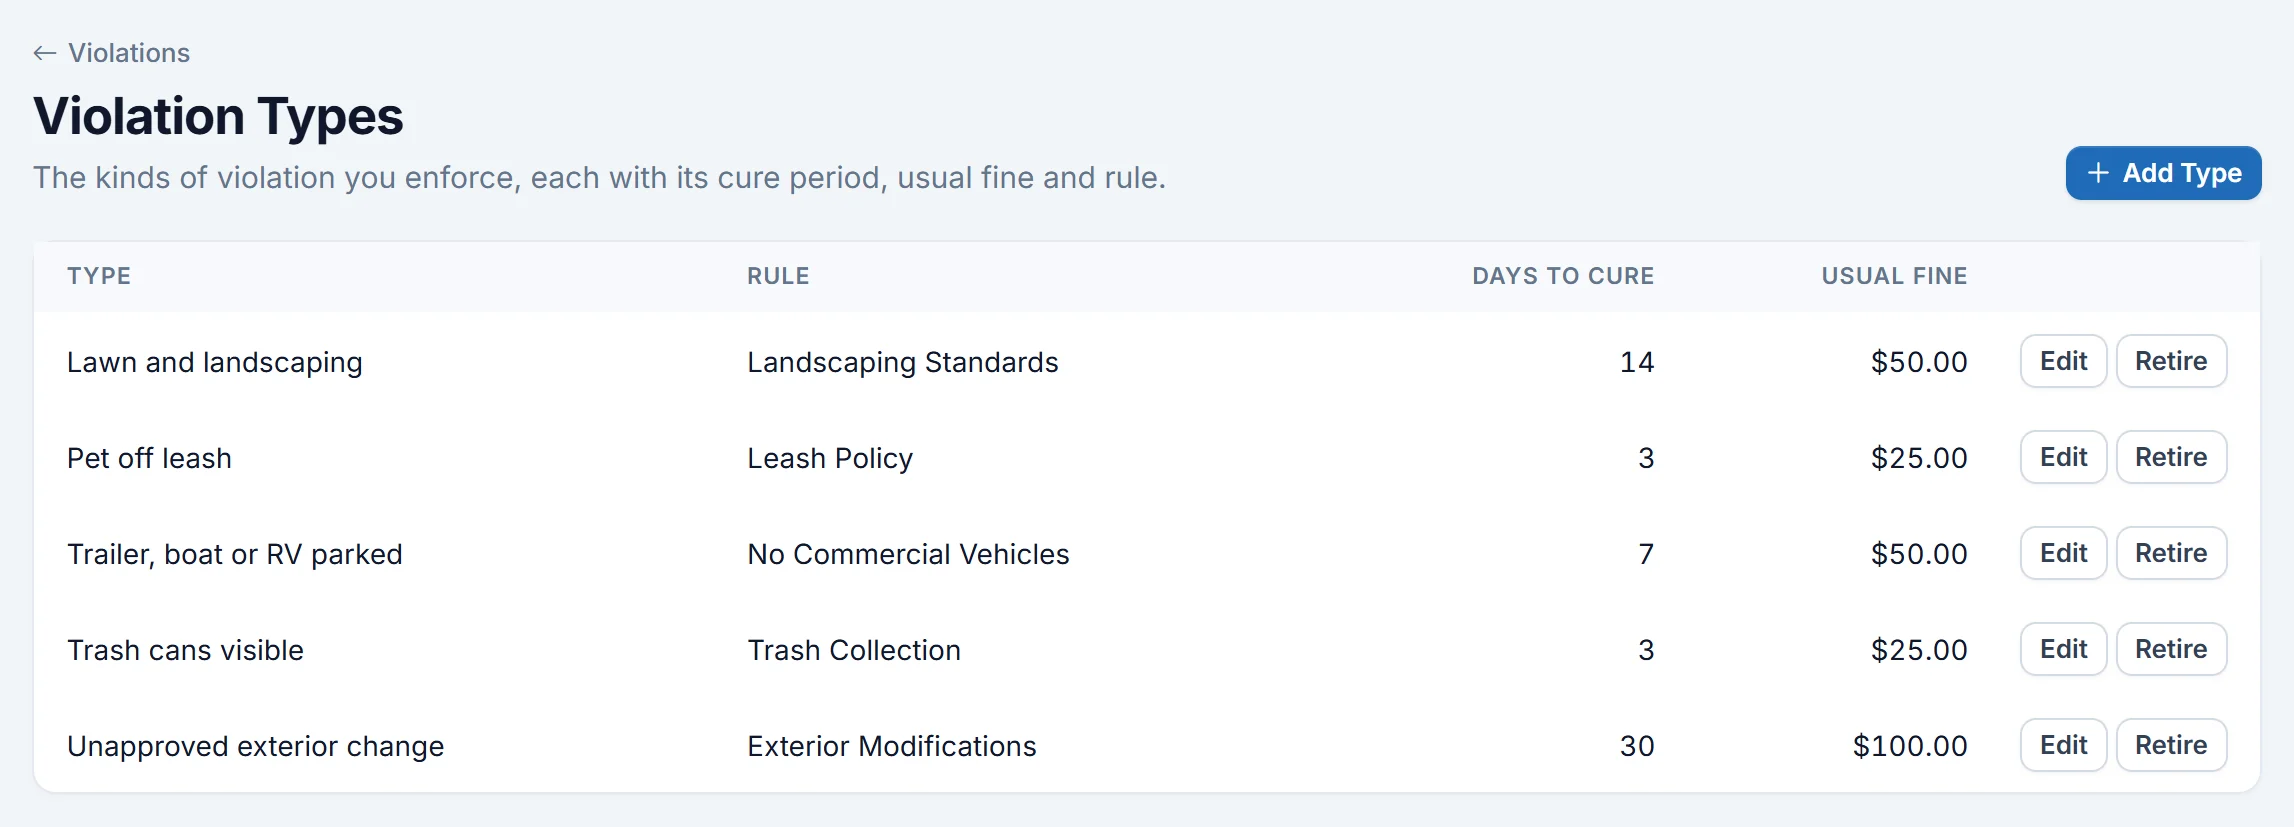This screenshot has height=827, width=2294.
Task: Edit the Trailer, boat or RV parked type
Action: point(2063,553)
